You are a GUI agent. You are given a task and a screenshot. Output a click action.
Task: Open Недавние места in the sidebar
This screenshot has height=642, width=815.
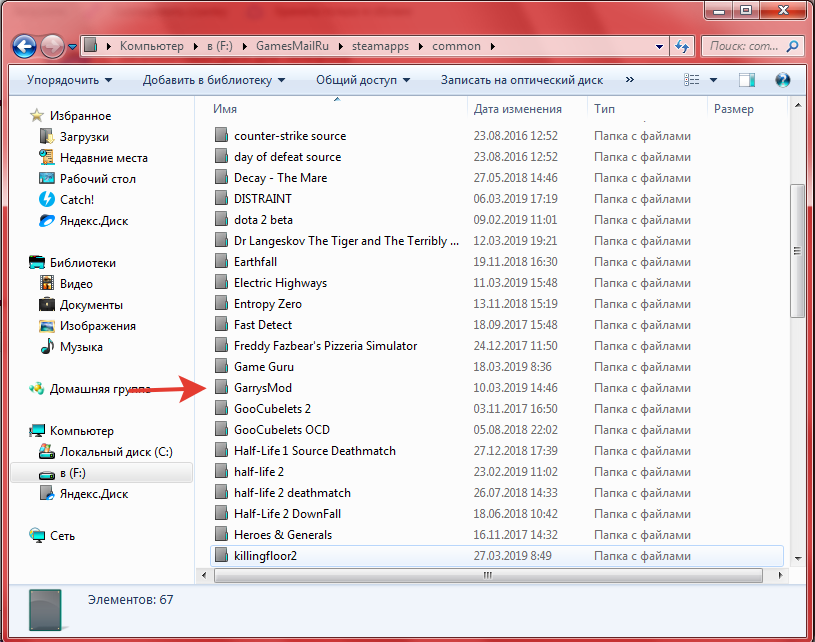(103, 158)
